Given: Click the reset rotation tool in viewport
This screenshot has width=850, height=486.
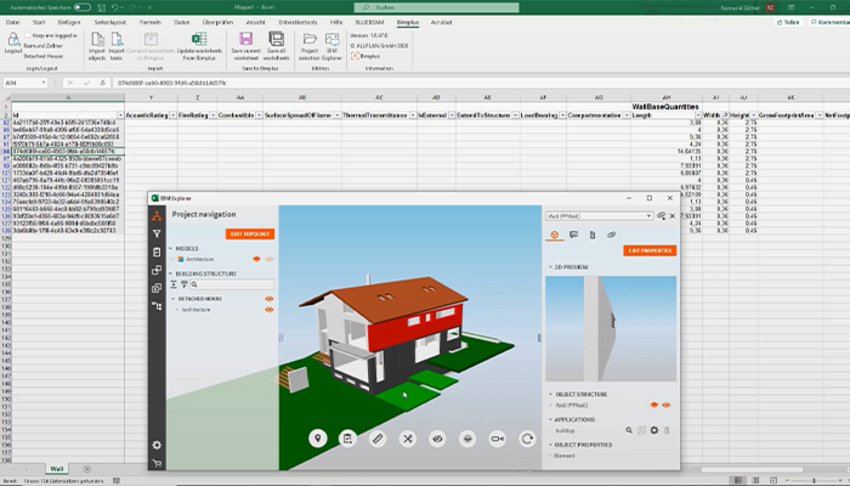Looking at the screenshot, I should click(x=527, y=438).
